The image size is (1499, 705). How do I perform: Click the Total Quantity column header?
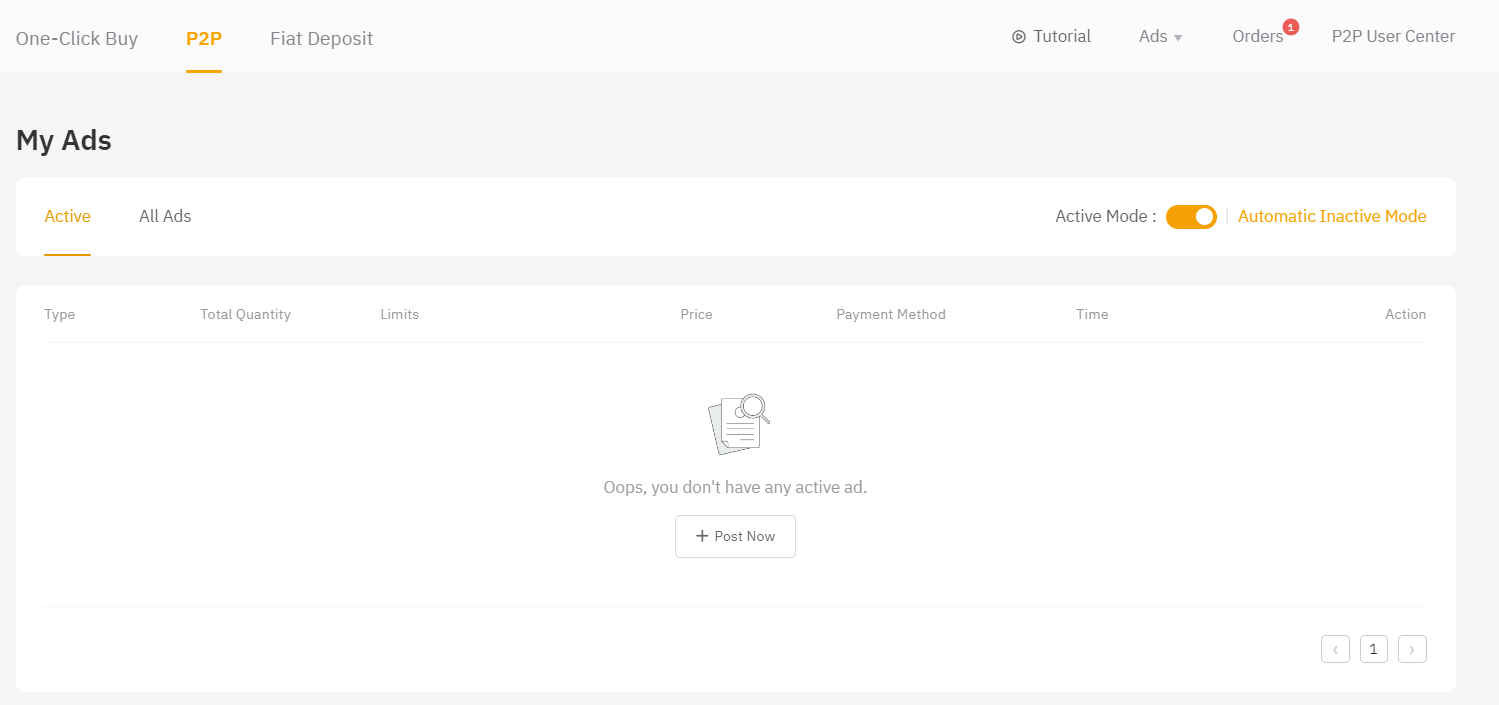coord(245,314)
